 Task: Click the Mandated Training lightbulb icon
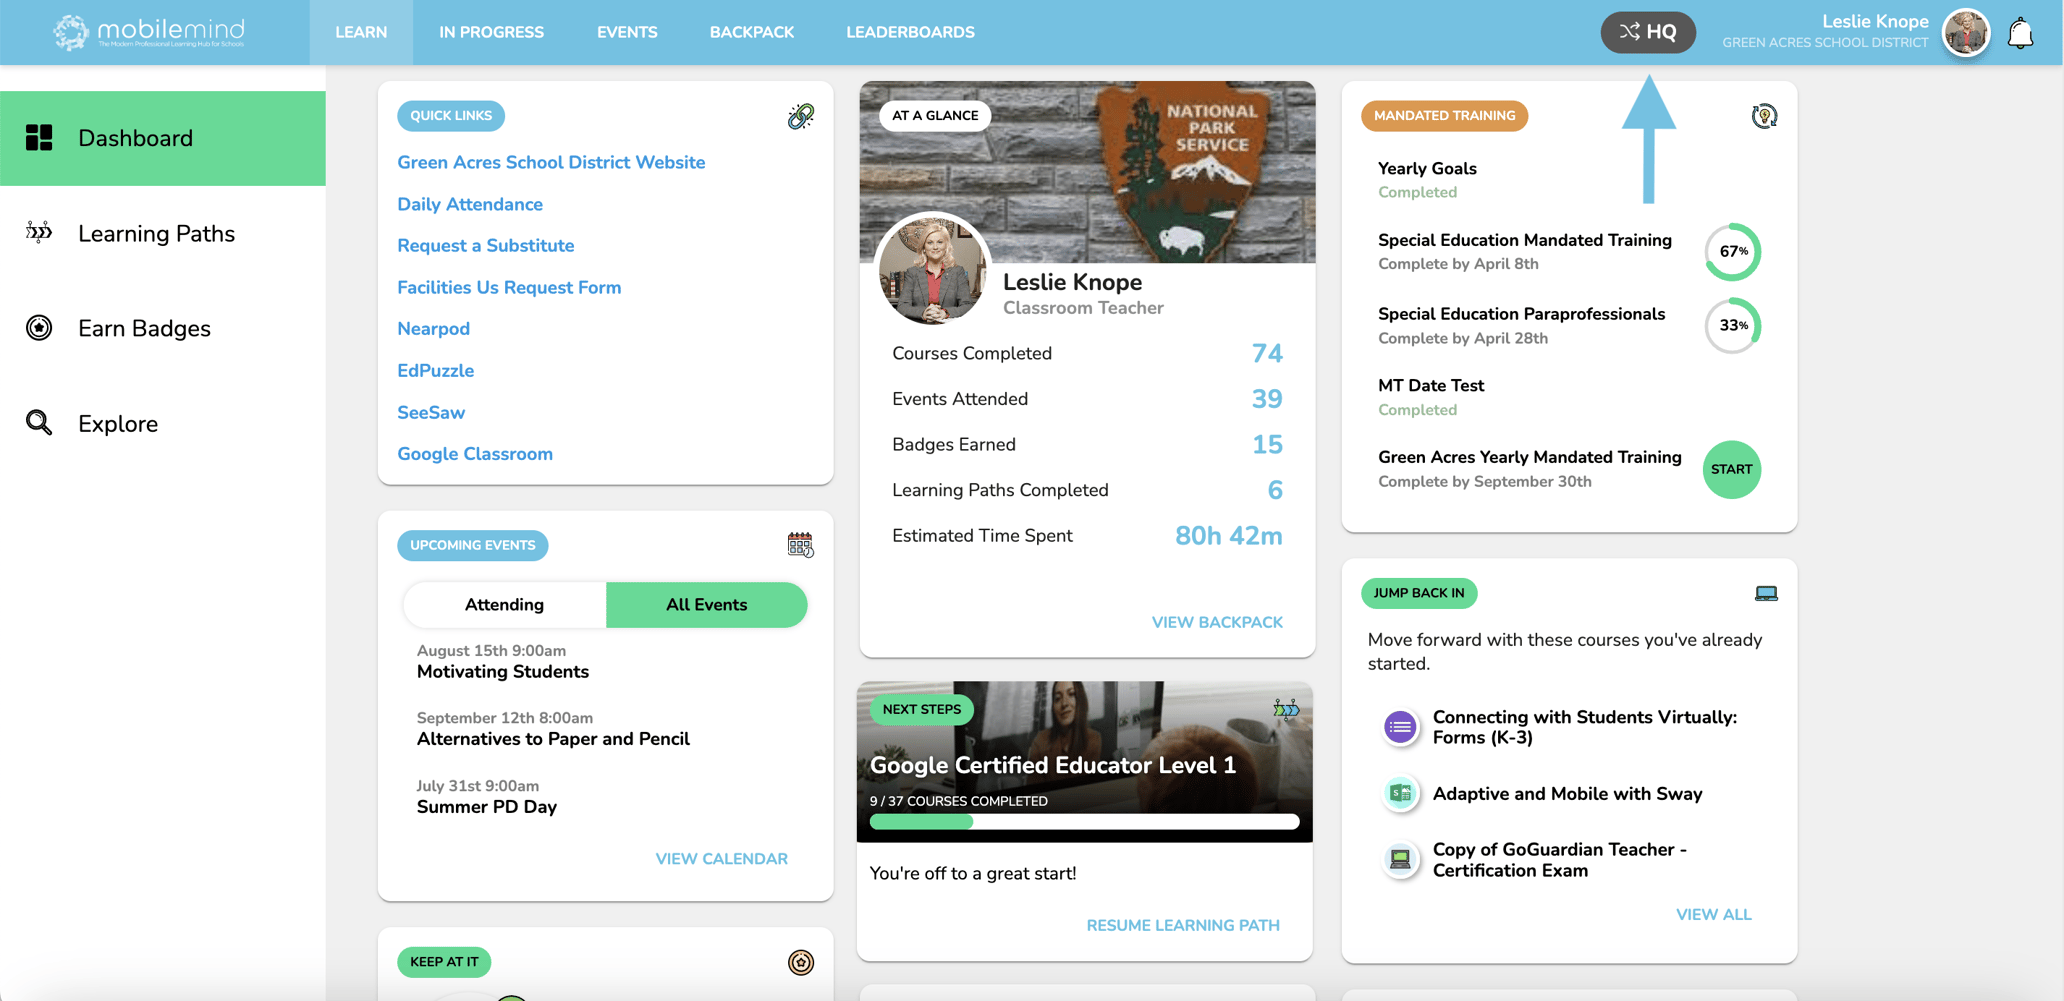(x=1764, y=116)
